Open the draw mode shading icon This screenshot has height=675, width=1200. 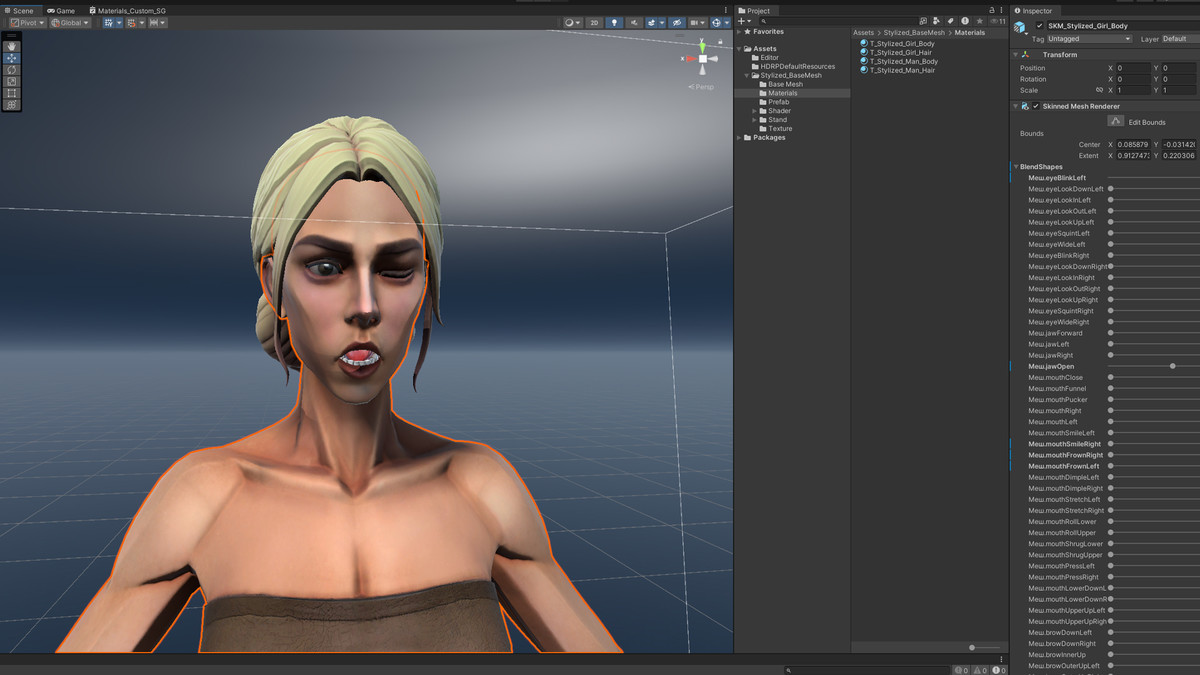pyautogui.click(x=571, y=22)
